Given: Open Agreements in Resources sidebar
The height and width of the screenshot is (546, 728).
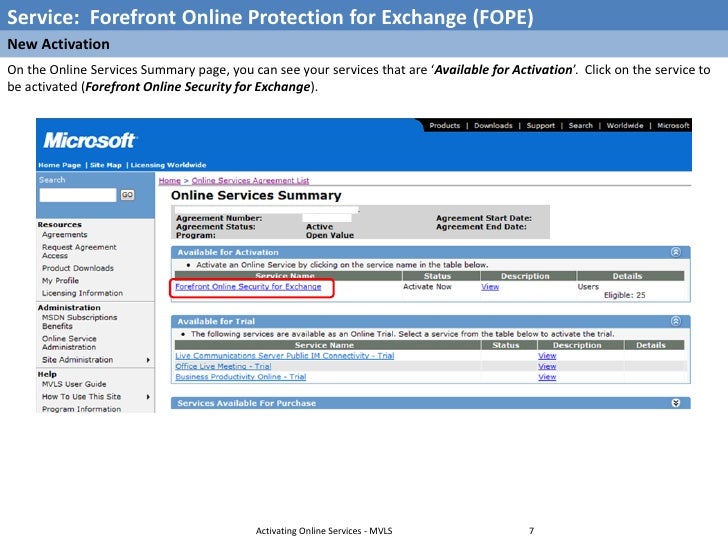Looking at the screenshot, I should click(x=65, y=235).
